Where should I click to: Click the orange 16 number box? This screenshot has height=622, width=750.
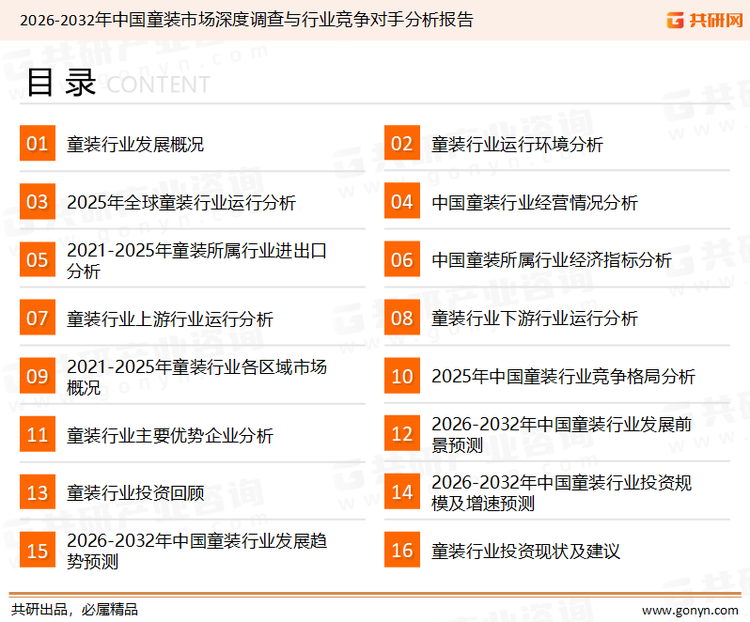pyautogui.click(x=402, y=550)
